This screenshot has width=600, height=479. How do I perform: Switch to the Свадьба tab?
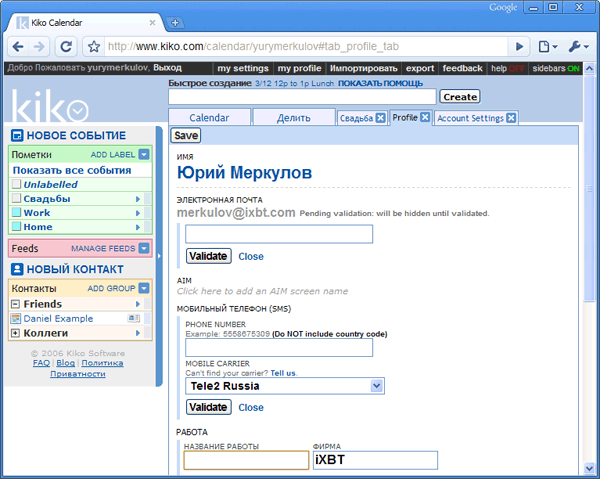coord(356,118)
